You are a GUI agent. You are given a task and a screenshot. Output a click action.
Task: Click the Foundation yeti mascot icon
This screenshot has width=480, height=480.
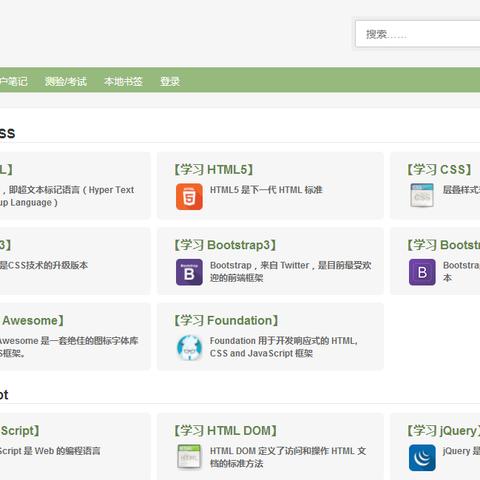(189, 348)
